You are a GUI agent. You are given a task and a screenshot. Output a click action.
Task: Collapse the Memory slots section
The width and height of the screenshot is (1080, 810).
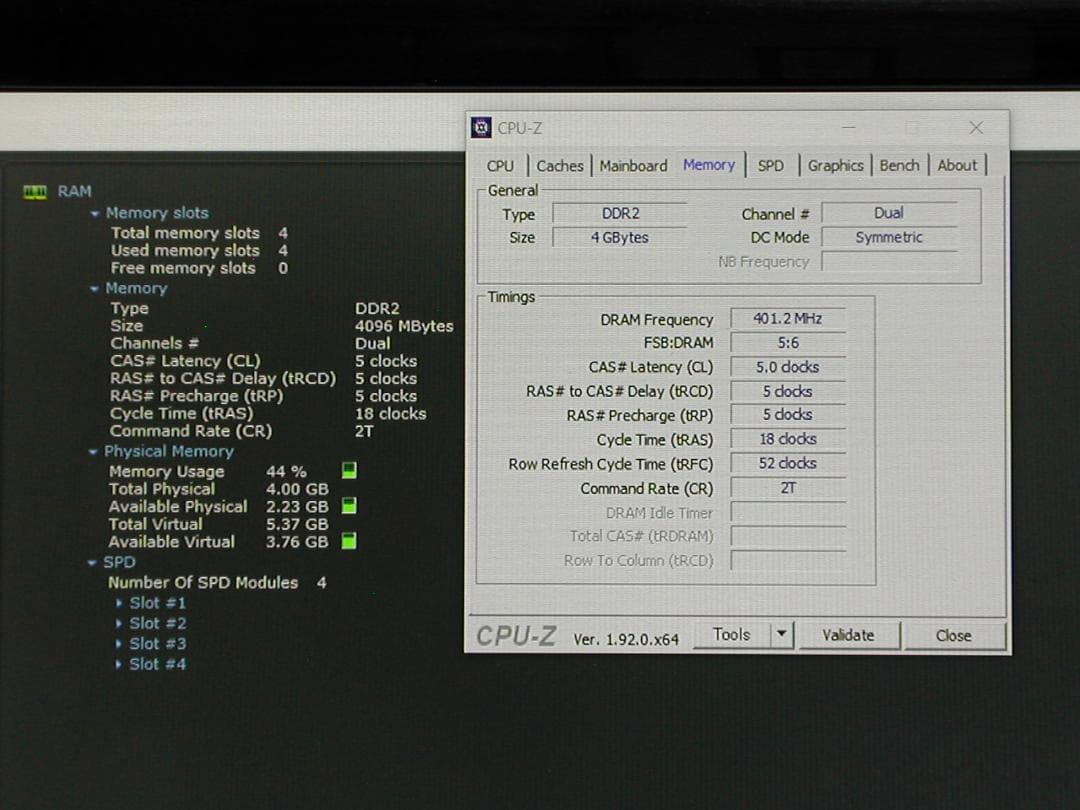click(x=94, y=213)
